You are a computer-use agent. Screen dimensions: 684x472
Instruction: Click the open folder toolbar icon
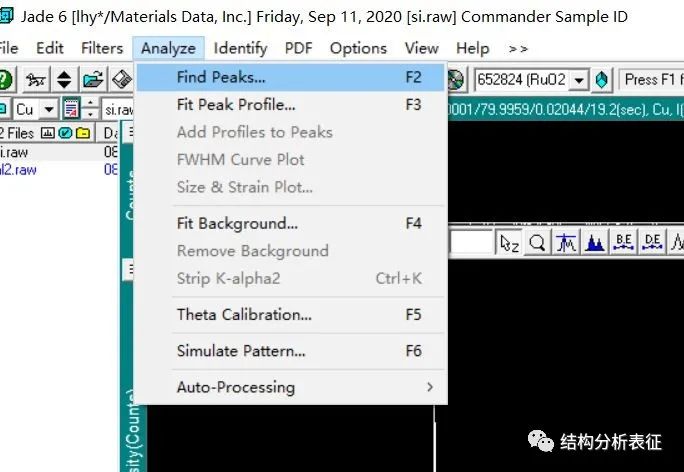93,80
